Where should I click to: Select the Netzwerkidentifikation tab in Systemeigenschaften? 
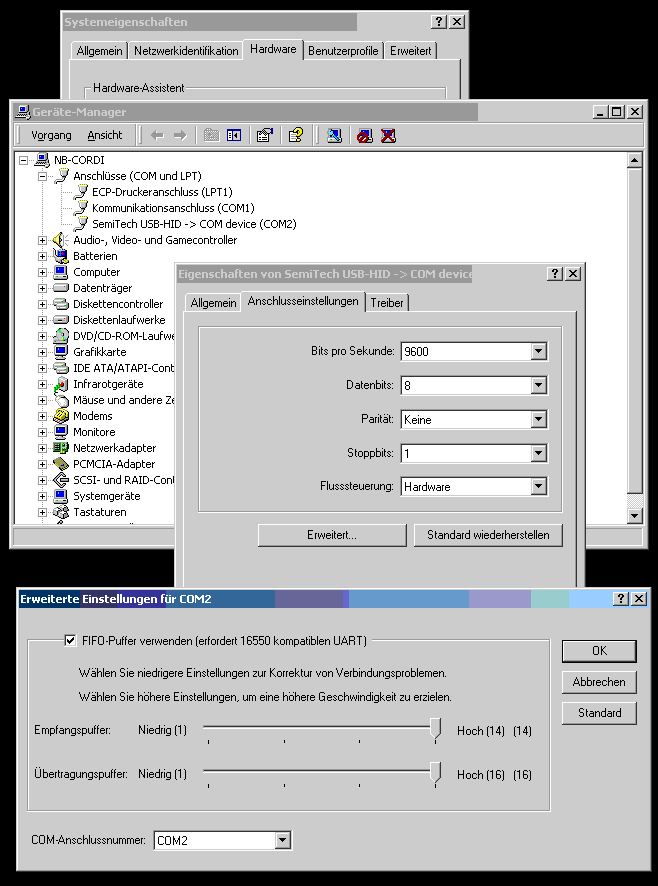coord(186,51)
